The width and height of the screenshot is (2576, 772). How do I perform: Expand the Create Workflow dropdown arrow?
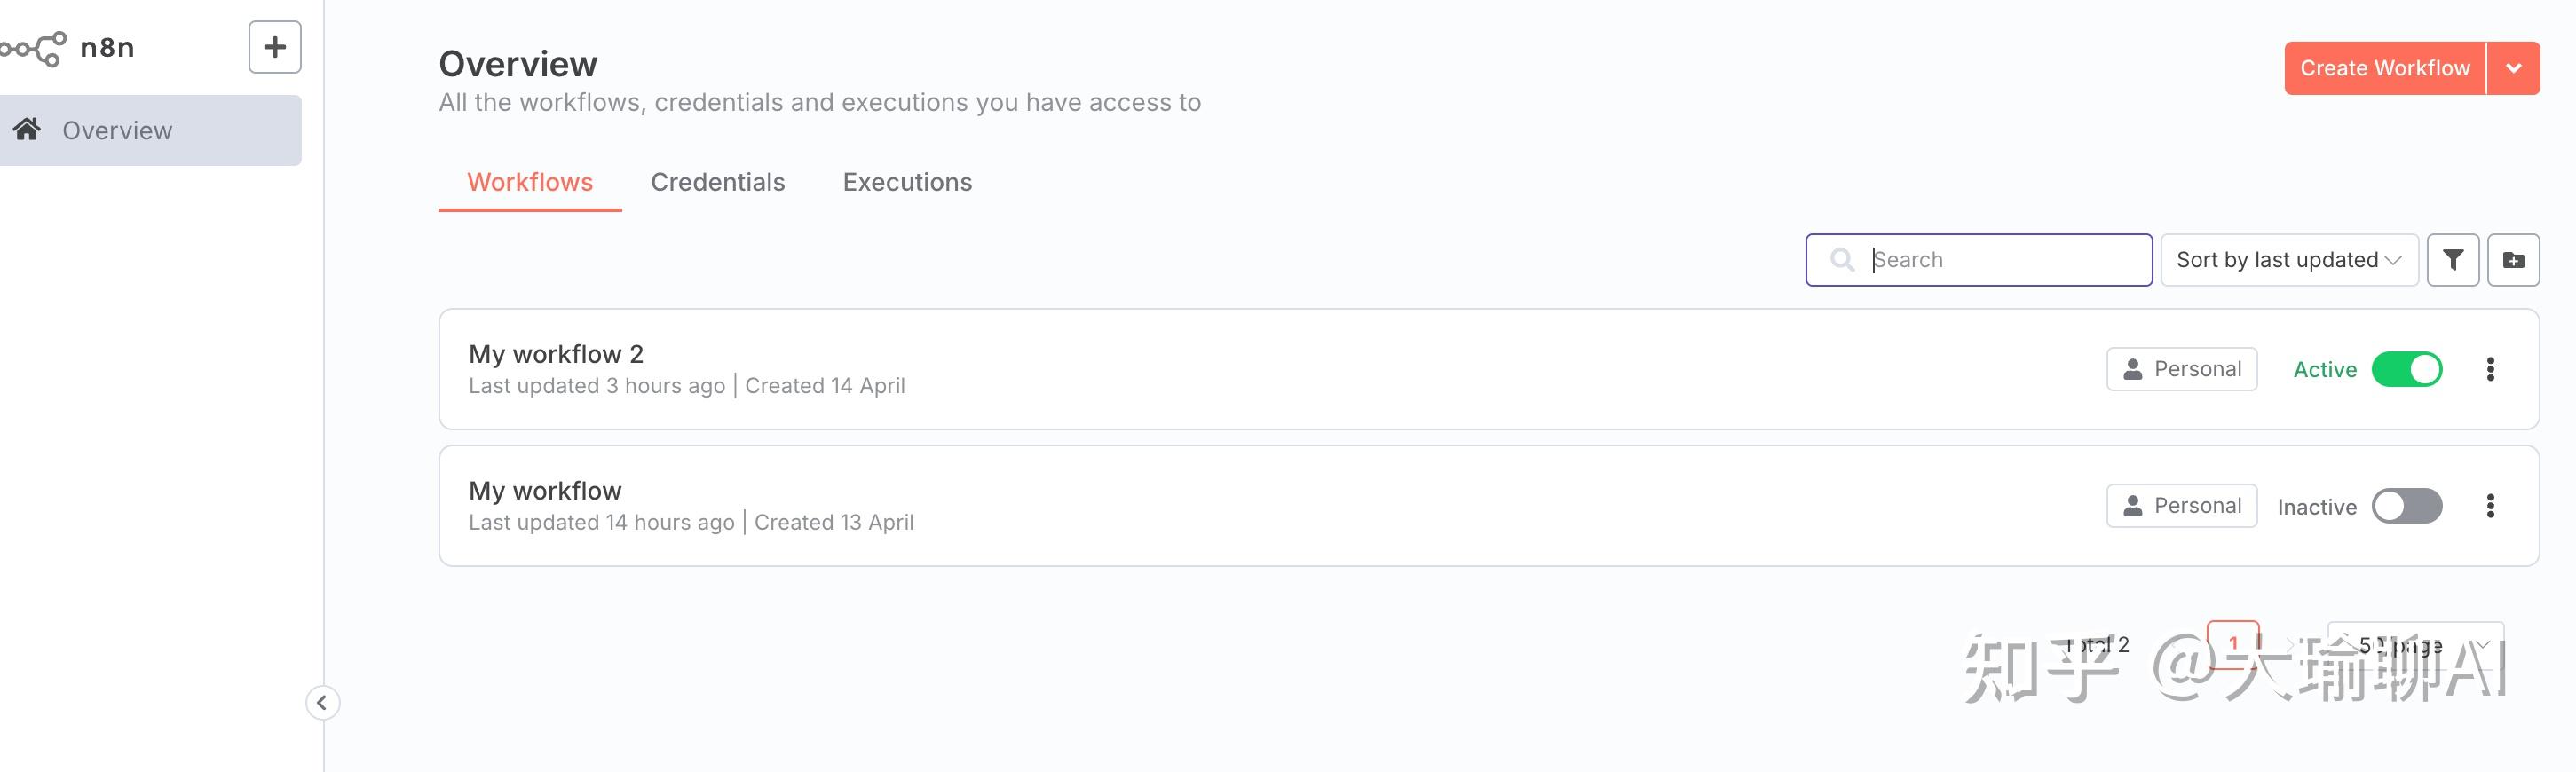pos(2513,68)
